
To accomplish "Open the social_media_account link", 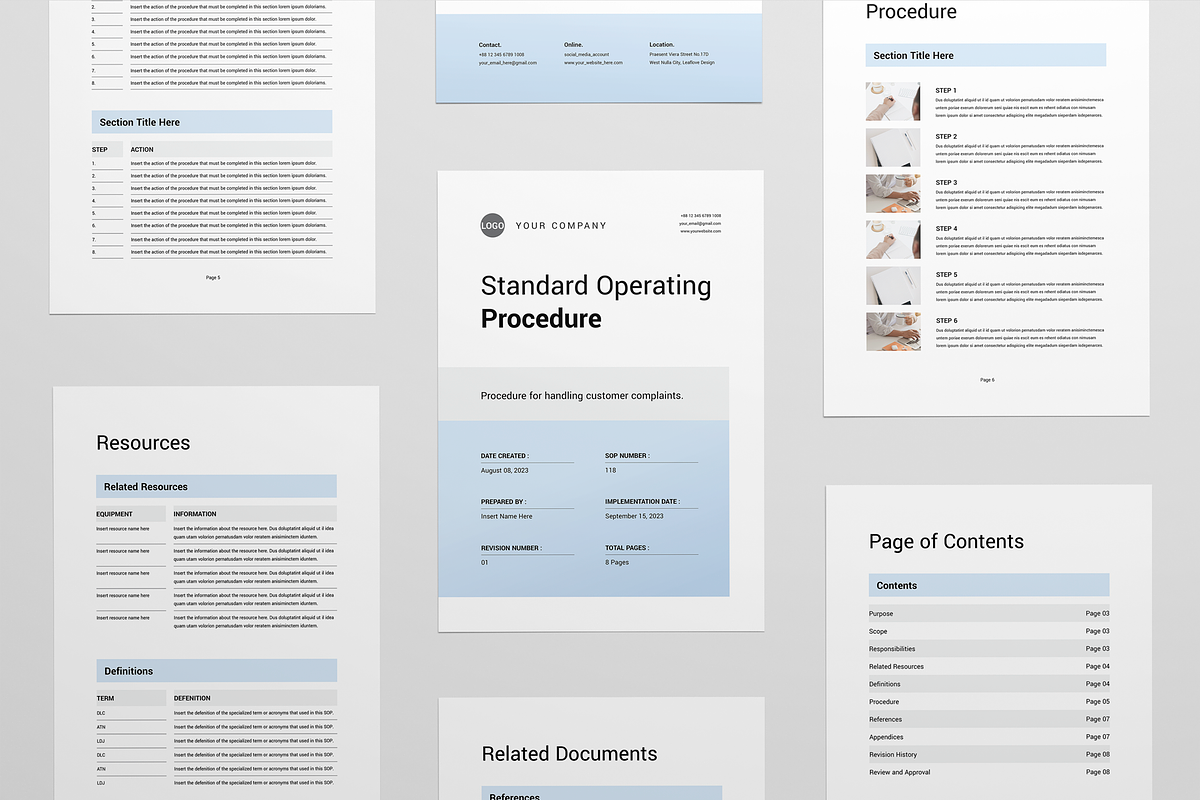I will click(586, 55).
